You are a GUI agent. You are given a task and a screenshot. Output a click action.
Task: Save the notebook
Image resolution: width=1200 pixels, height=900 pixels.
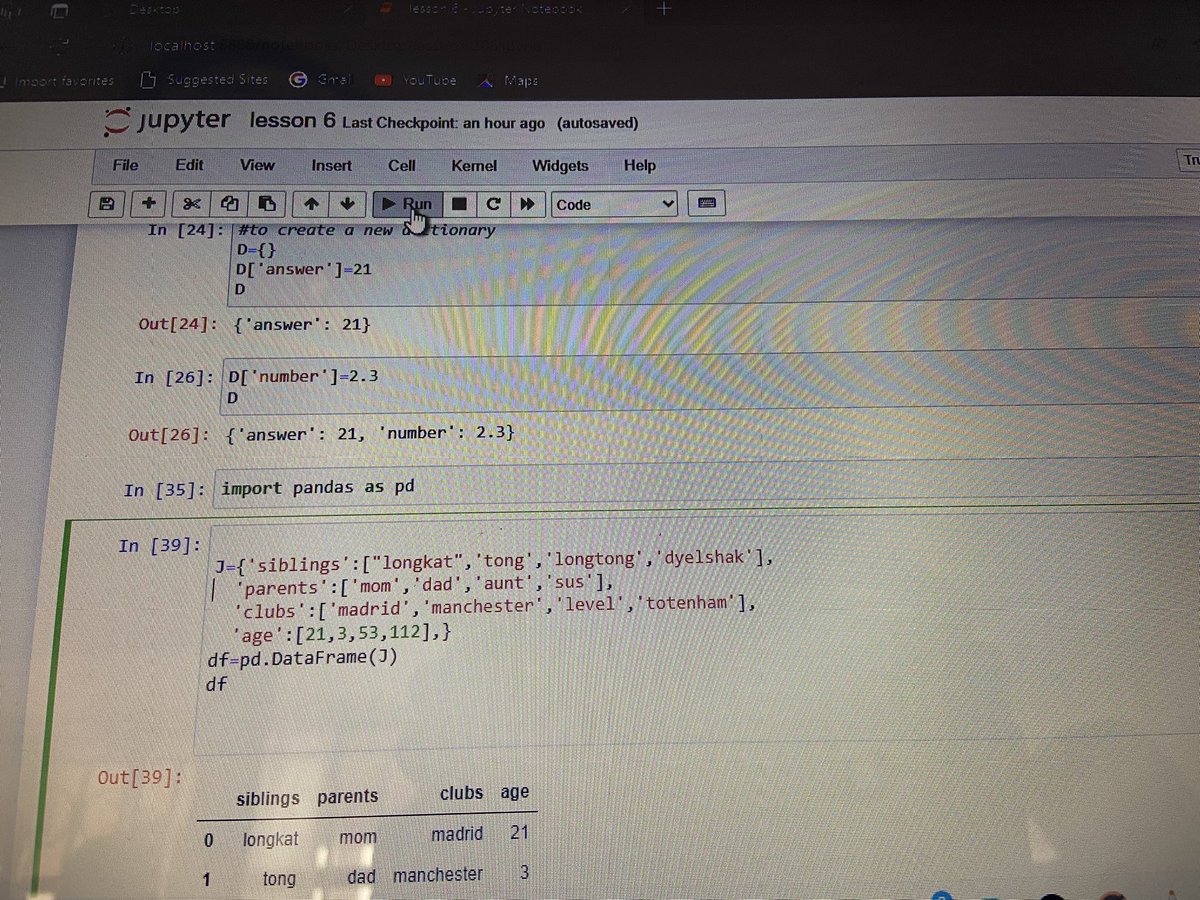tap(106, 203)
